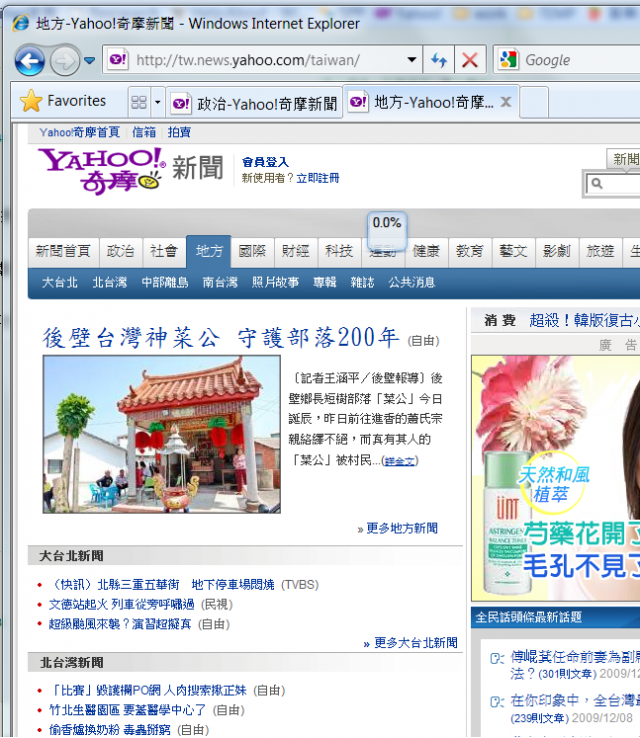The image size is (640, 738).
Task: Open the 旅遊 news tab
Action: [x=600, y=251]
